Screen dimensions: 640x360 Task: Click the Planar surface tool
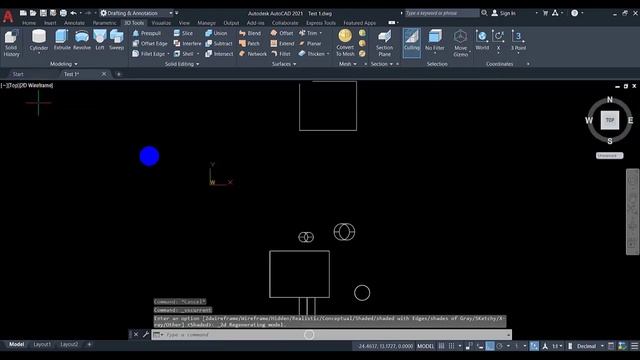(x=310, y=43)
